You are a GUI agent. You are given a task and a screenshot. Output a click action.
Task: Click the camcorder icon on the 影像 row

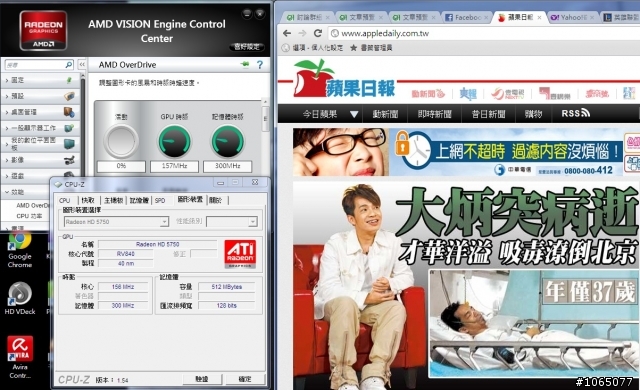tap(69, 160)
